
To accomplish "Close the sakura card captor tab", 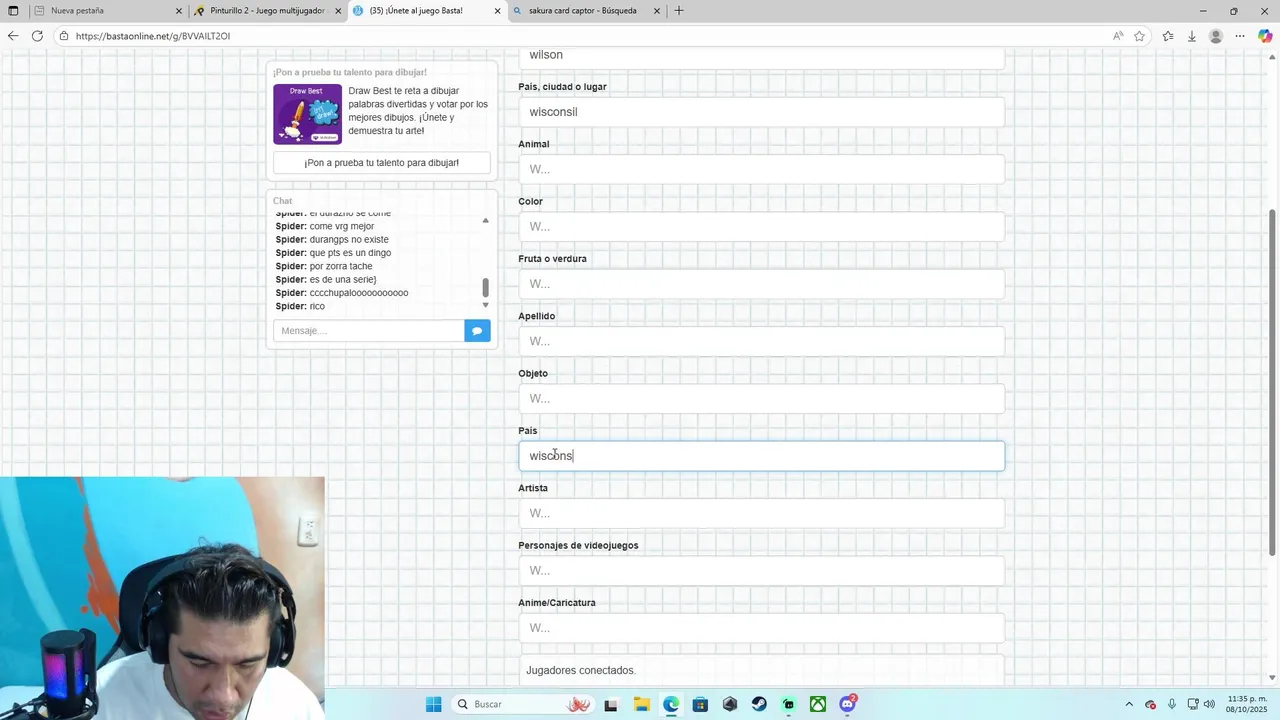I will [657, 11].
